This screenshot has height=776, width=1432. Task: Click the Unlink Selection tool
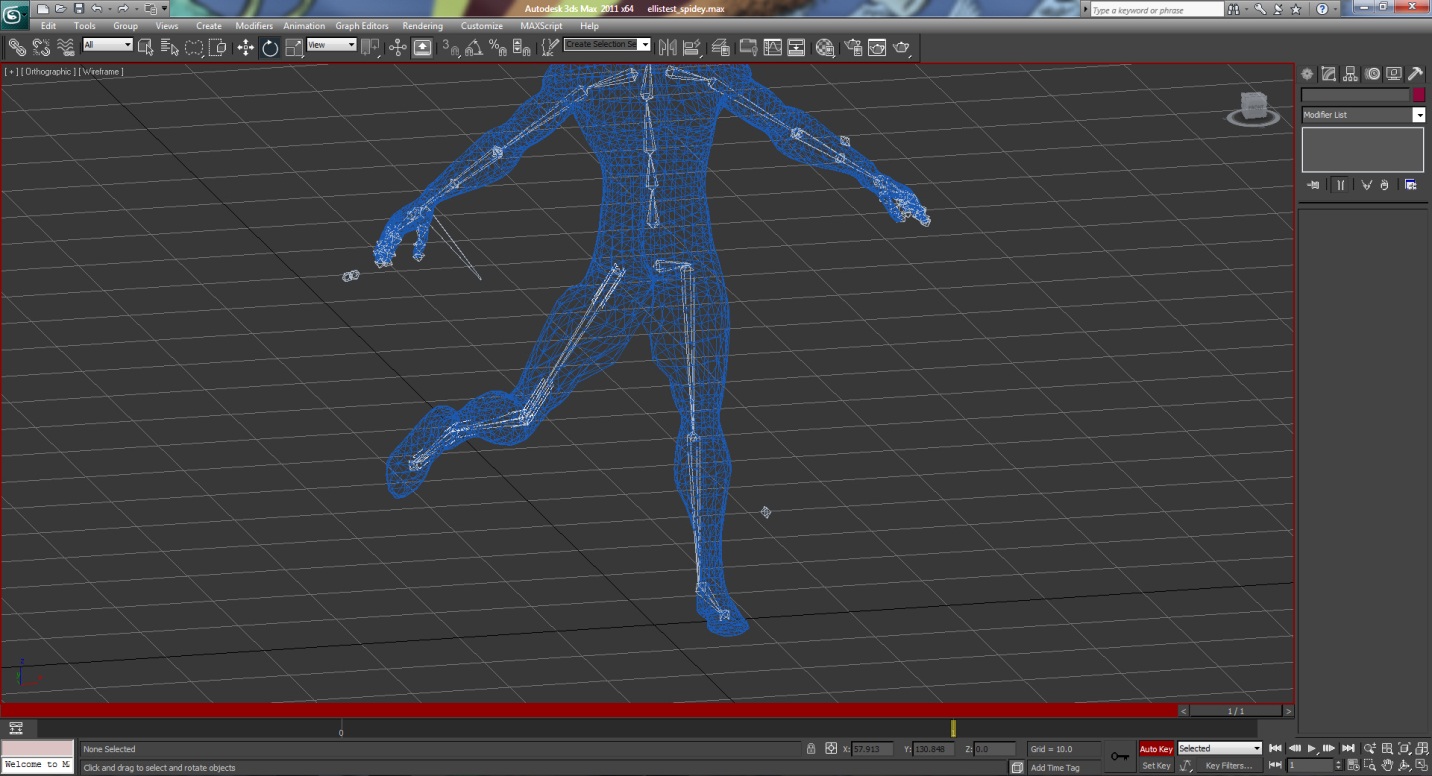point(41,47)
